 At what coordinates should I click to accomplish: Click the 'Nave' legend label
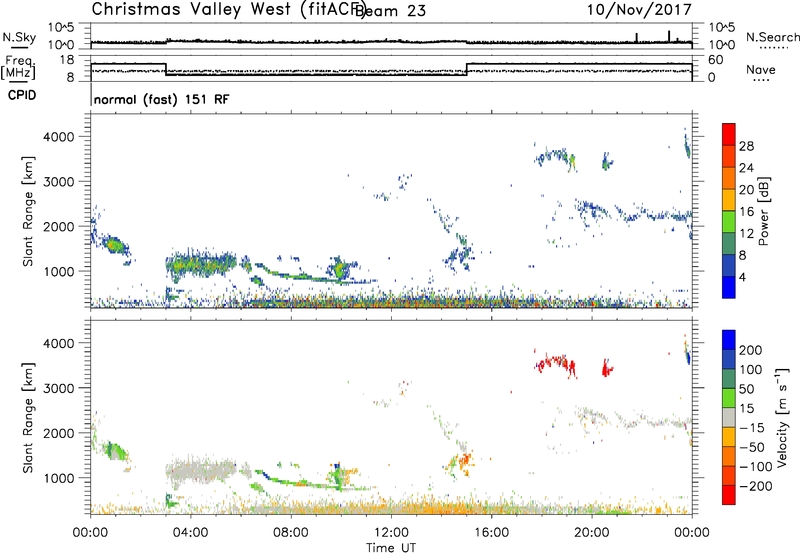(x=760, y=69)
